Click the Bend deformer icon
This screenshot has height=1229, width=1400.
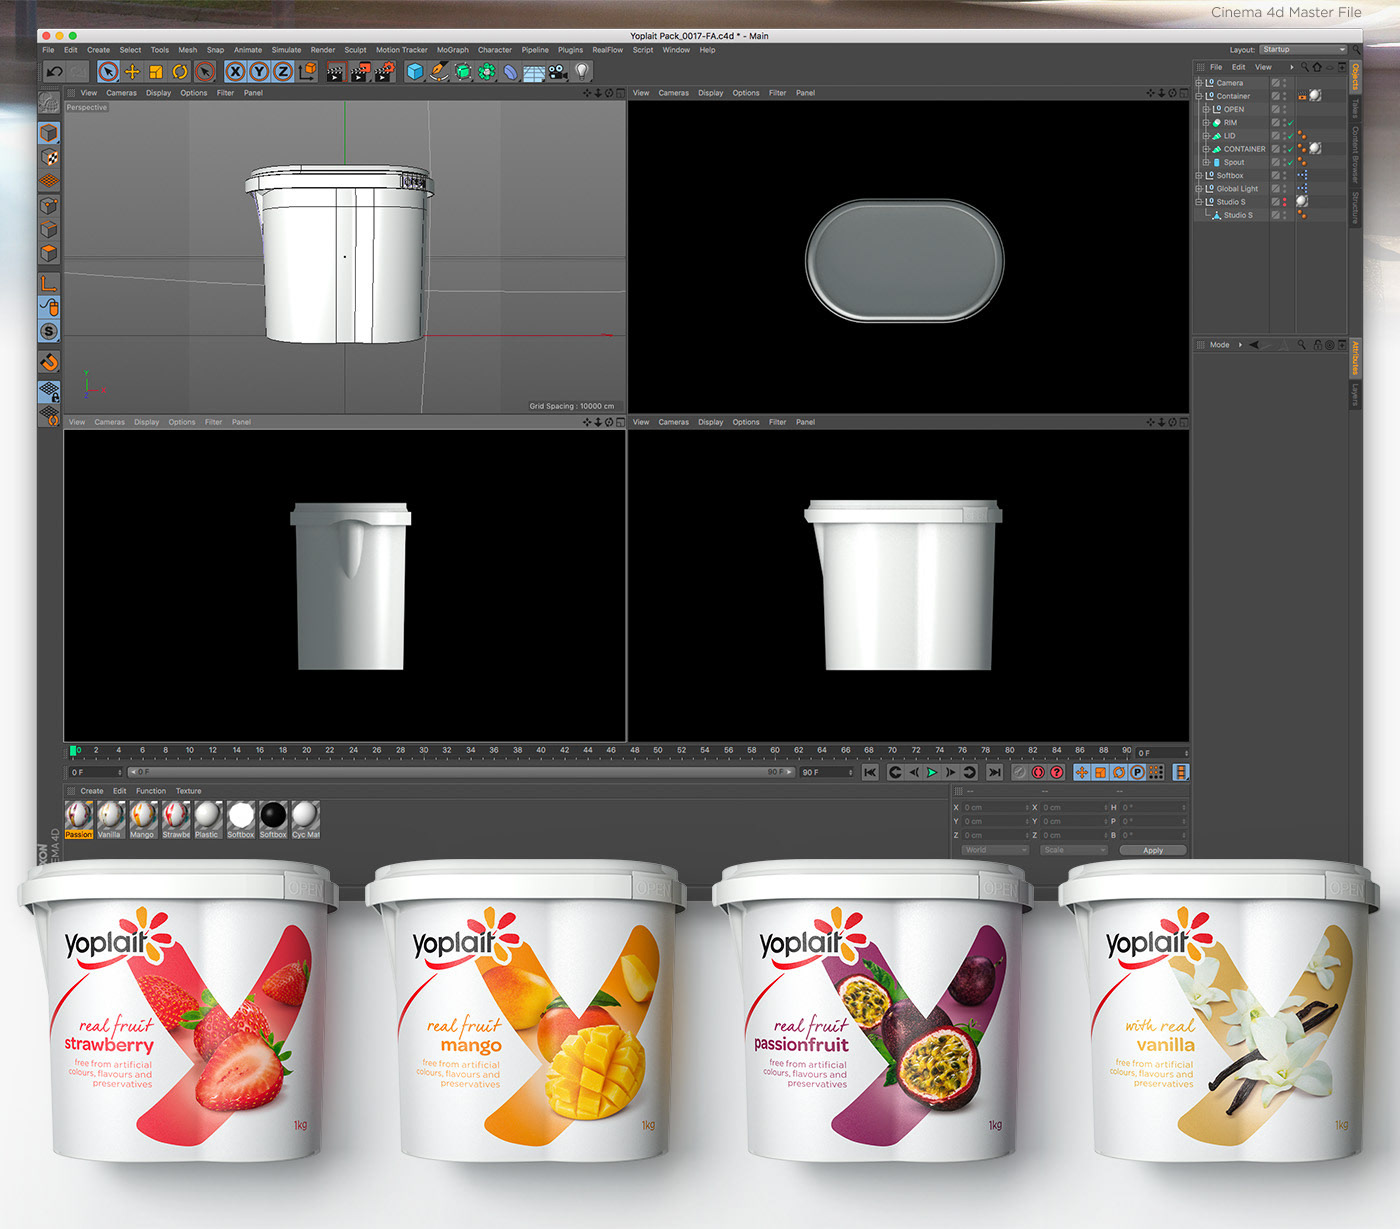click(x=510, y=72)
